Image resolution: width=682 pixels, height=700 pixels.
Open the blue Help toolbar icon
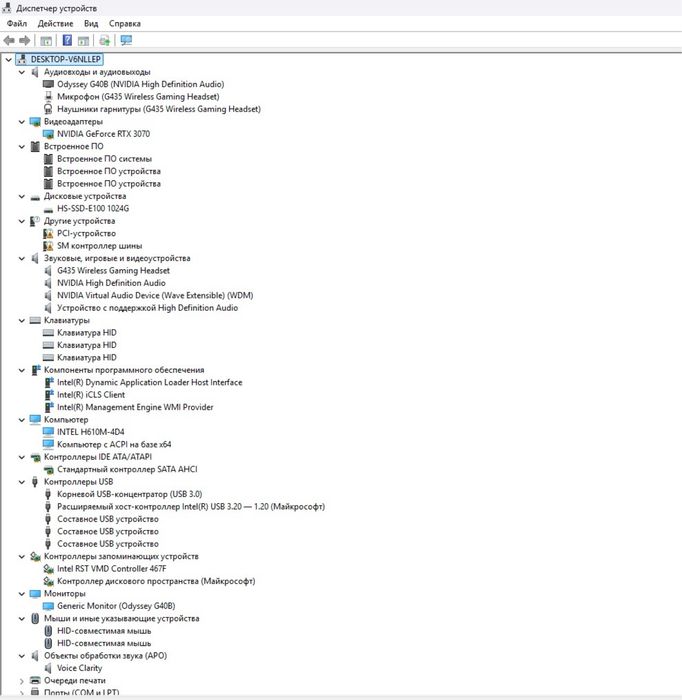[67, 41]
